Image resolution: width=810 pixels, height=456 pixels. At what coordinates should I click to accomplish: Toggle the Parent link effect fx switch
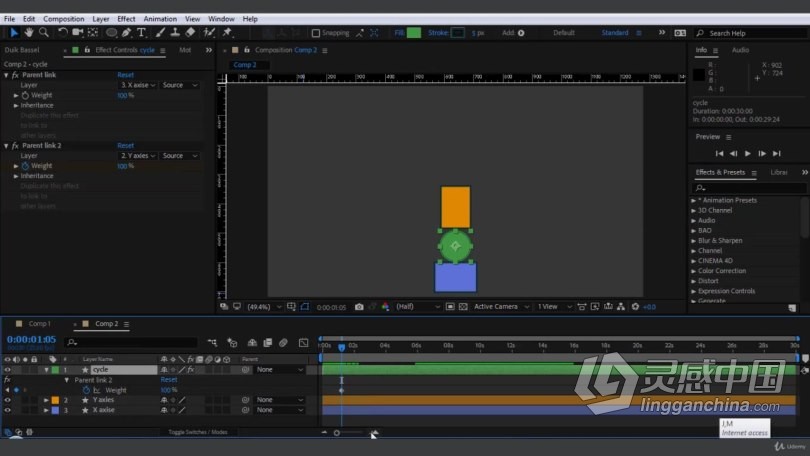15,75
